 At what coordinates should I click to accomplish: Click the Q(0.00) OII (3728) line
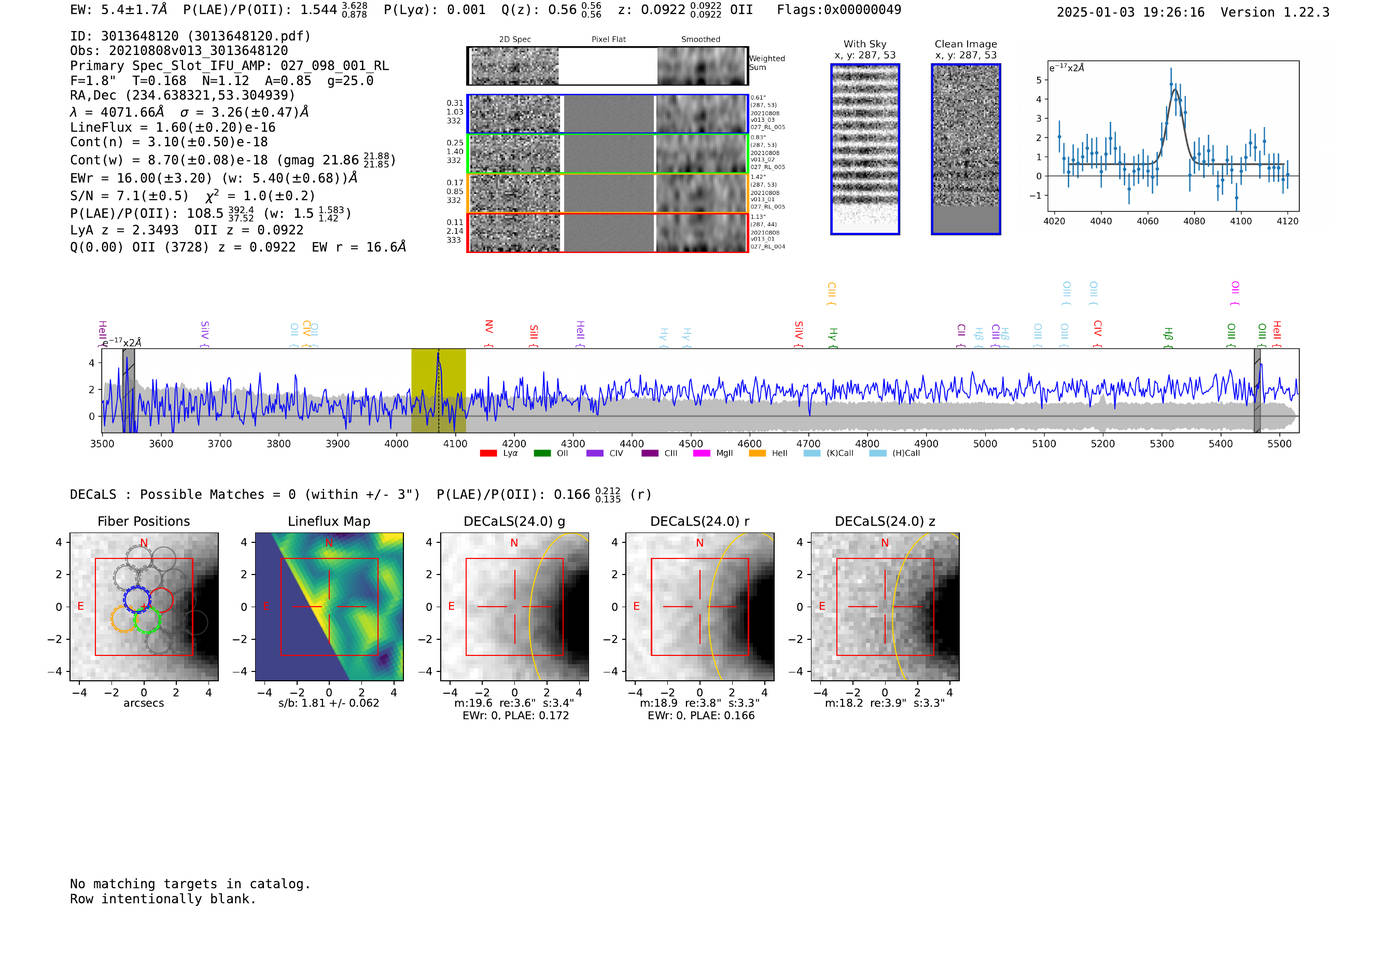(238, 246)
